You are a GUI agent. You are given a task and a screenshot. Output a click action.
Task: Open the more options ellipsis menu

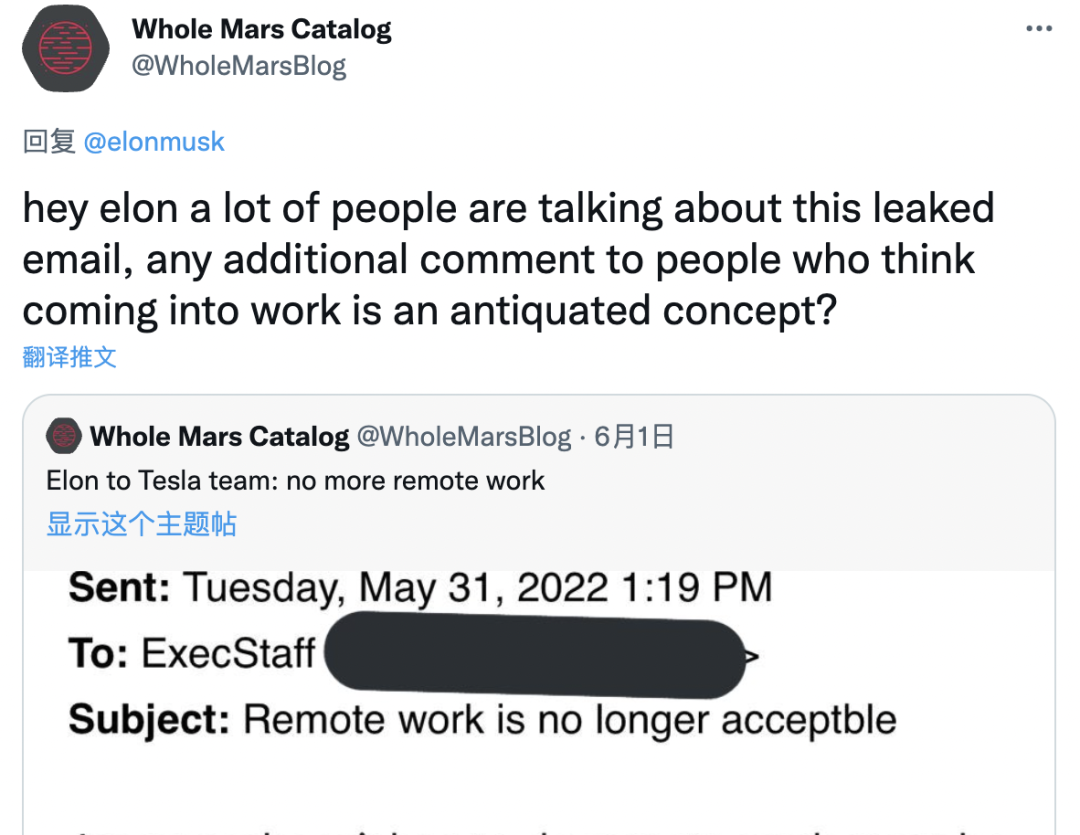click(1039, 28)
